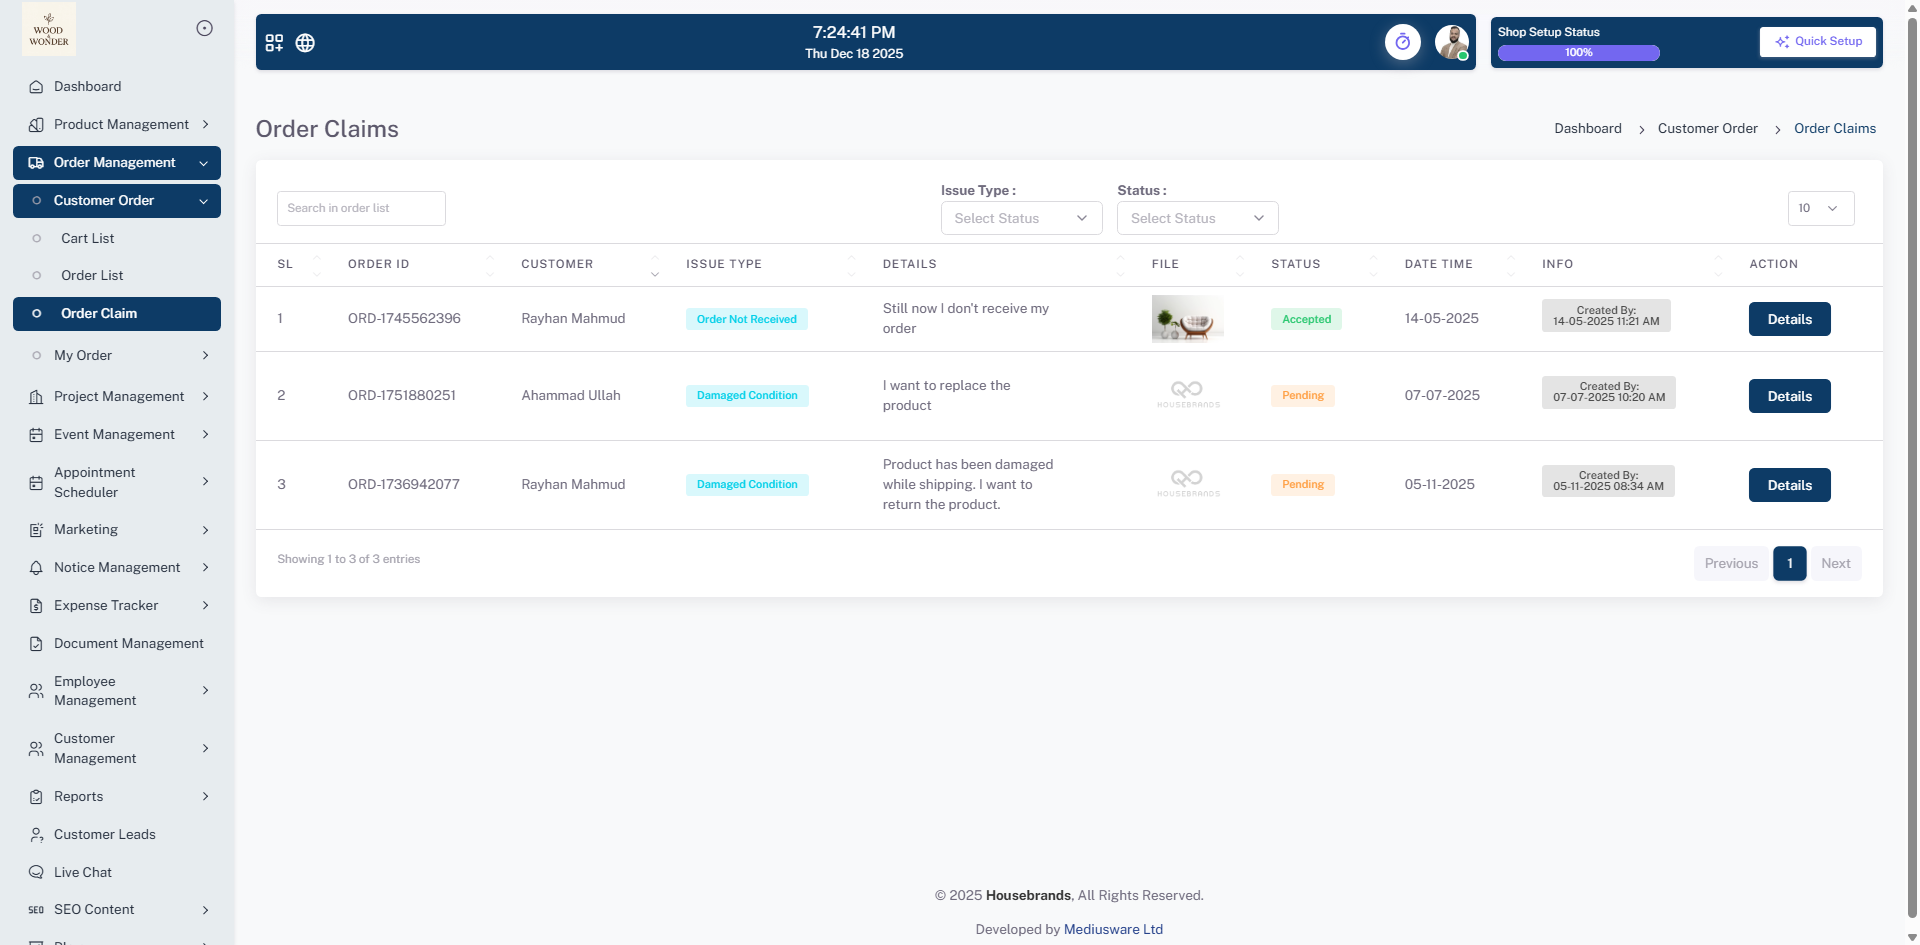Click the timer icon in the header
The image size is (1920, 945).
pyautogui.click(x=1402, y=42)
